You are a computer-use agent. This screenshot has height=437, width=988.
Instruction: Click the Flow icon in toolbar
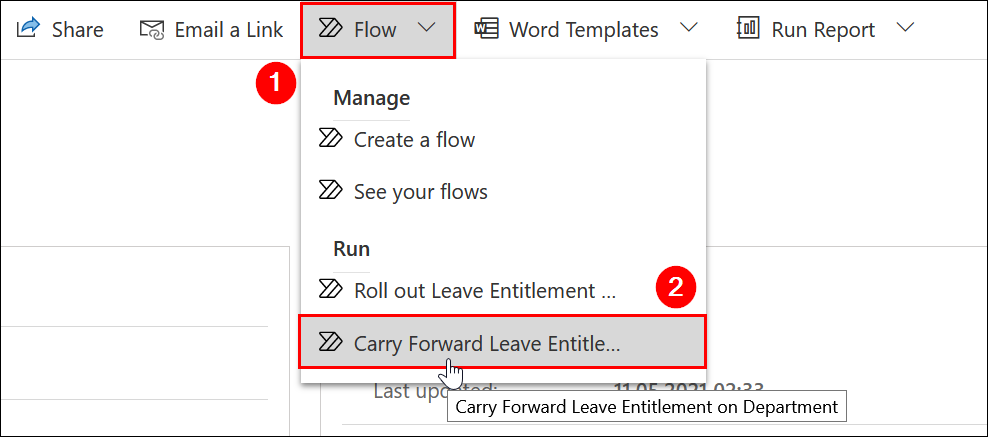click(330, 30)
